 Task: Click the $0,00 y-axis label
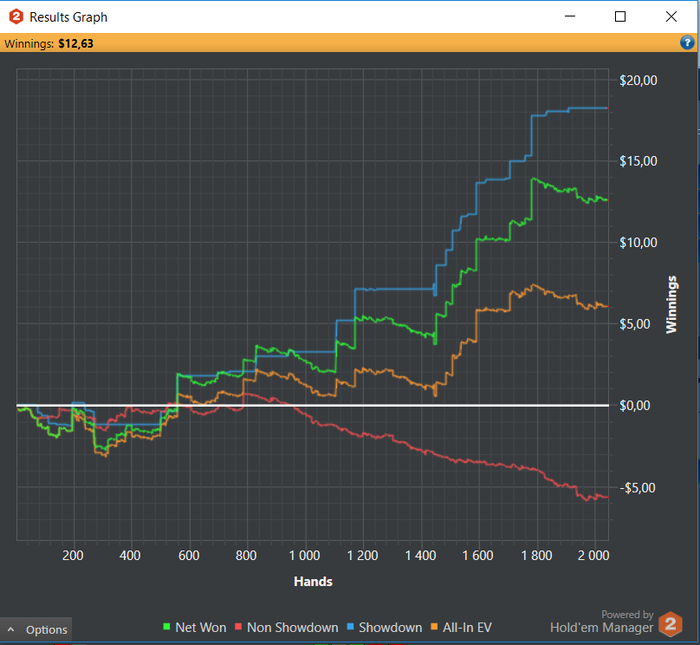click(x=634, y=405)
